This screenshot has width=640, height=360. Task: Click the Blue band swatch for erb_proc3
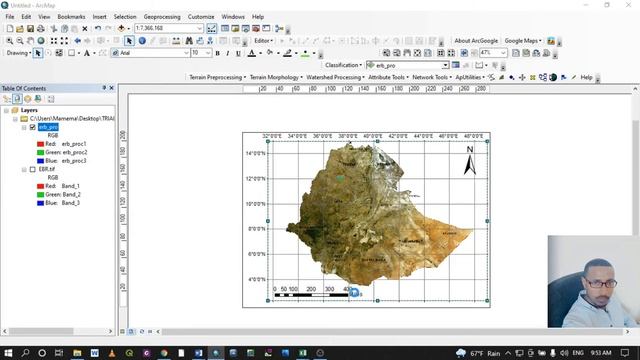pyautogui.click(x=40, y=161)
